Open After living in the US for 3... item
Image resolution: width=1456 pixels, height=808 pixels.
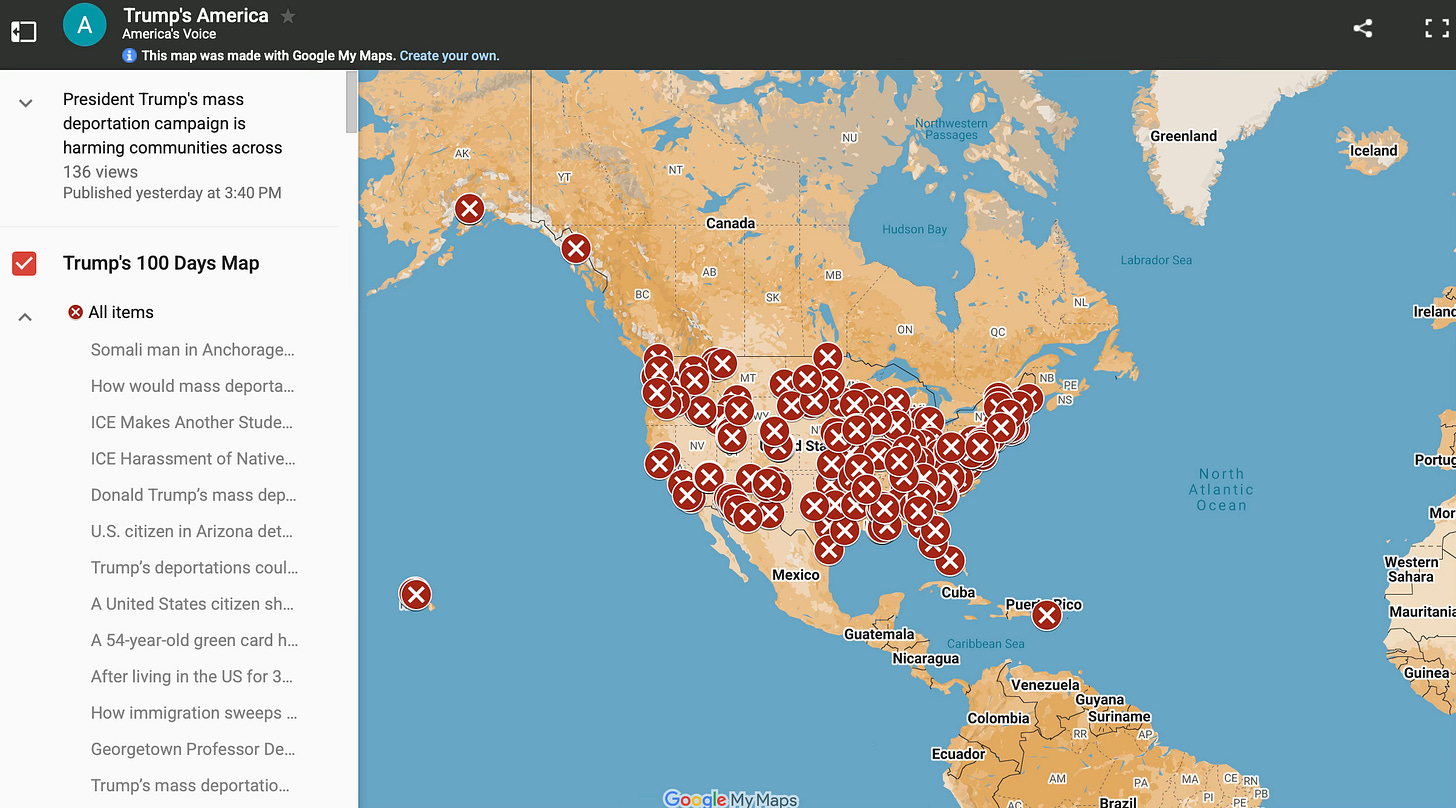[192, 676]
